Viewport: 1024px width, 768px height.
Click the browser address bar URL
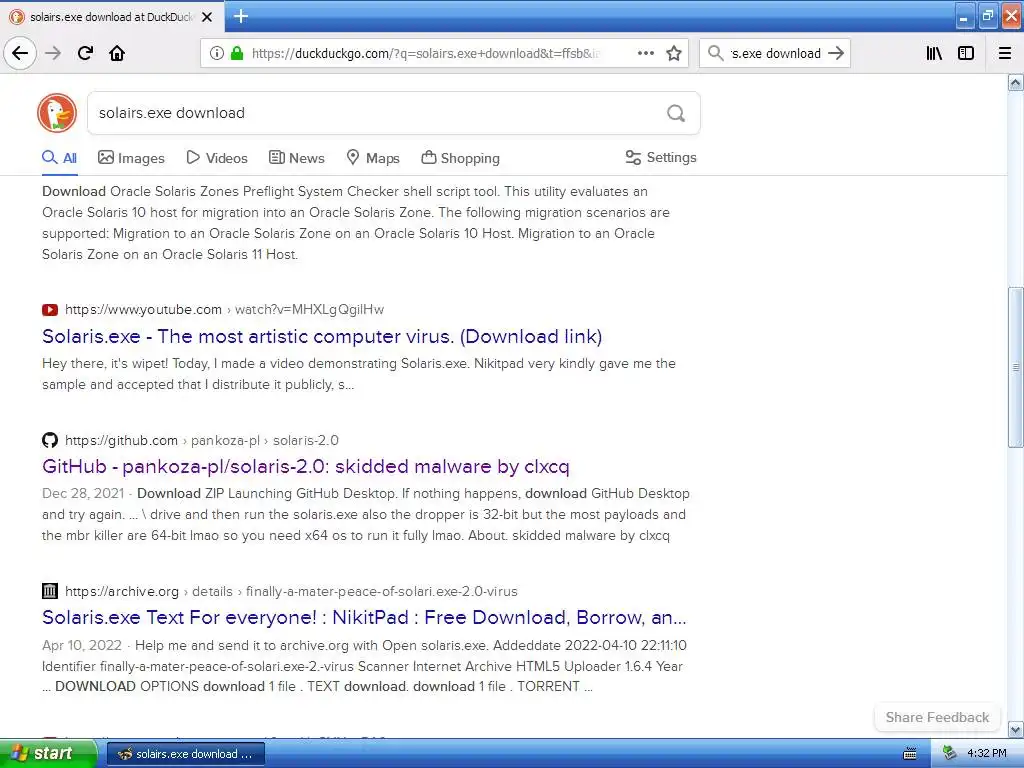424,53
